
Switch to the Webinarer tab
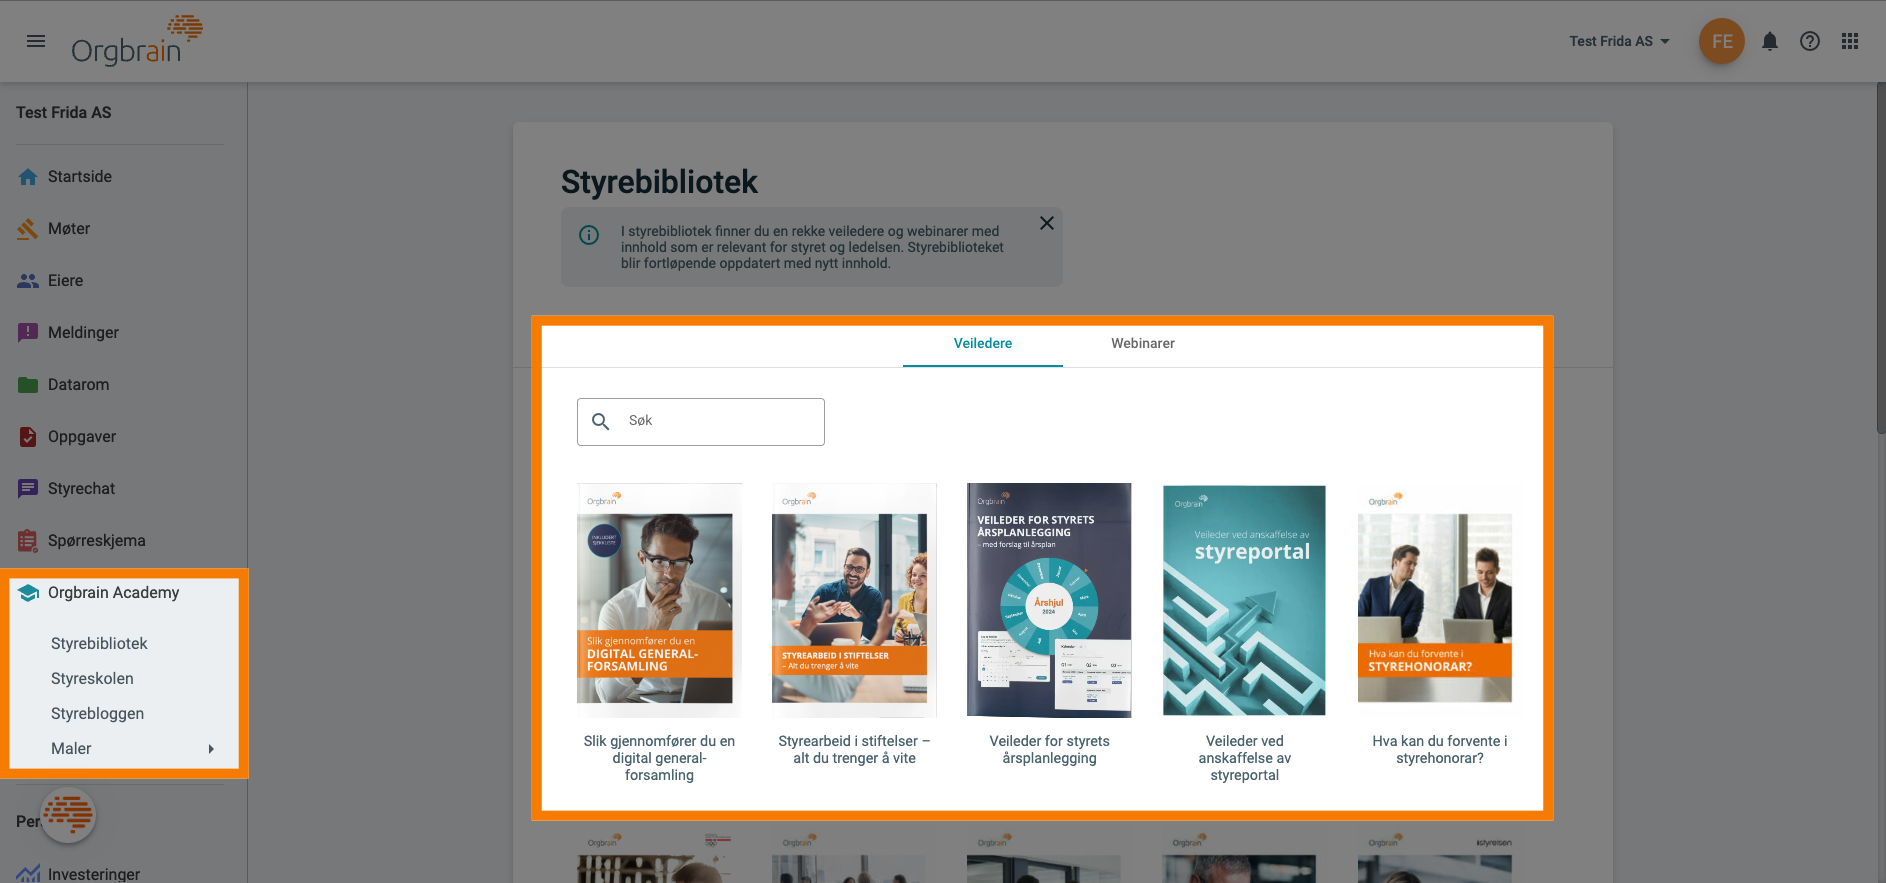click(1142, 344)
